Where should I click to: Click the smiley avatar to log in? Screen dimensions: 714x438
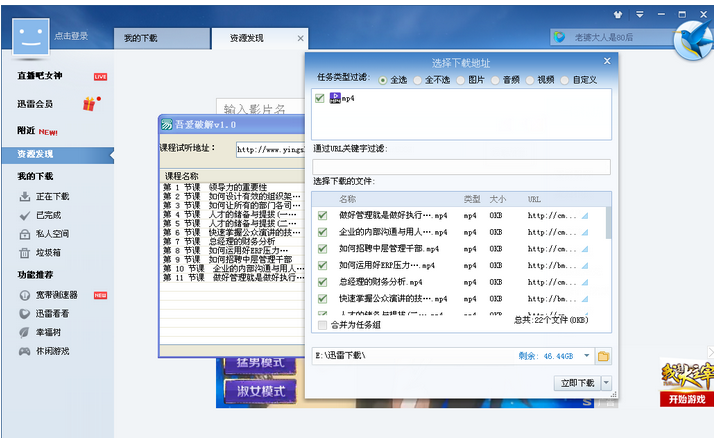point(31,37)
